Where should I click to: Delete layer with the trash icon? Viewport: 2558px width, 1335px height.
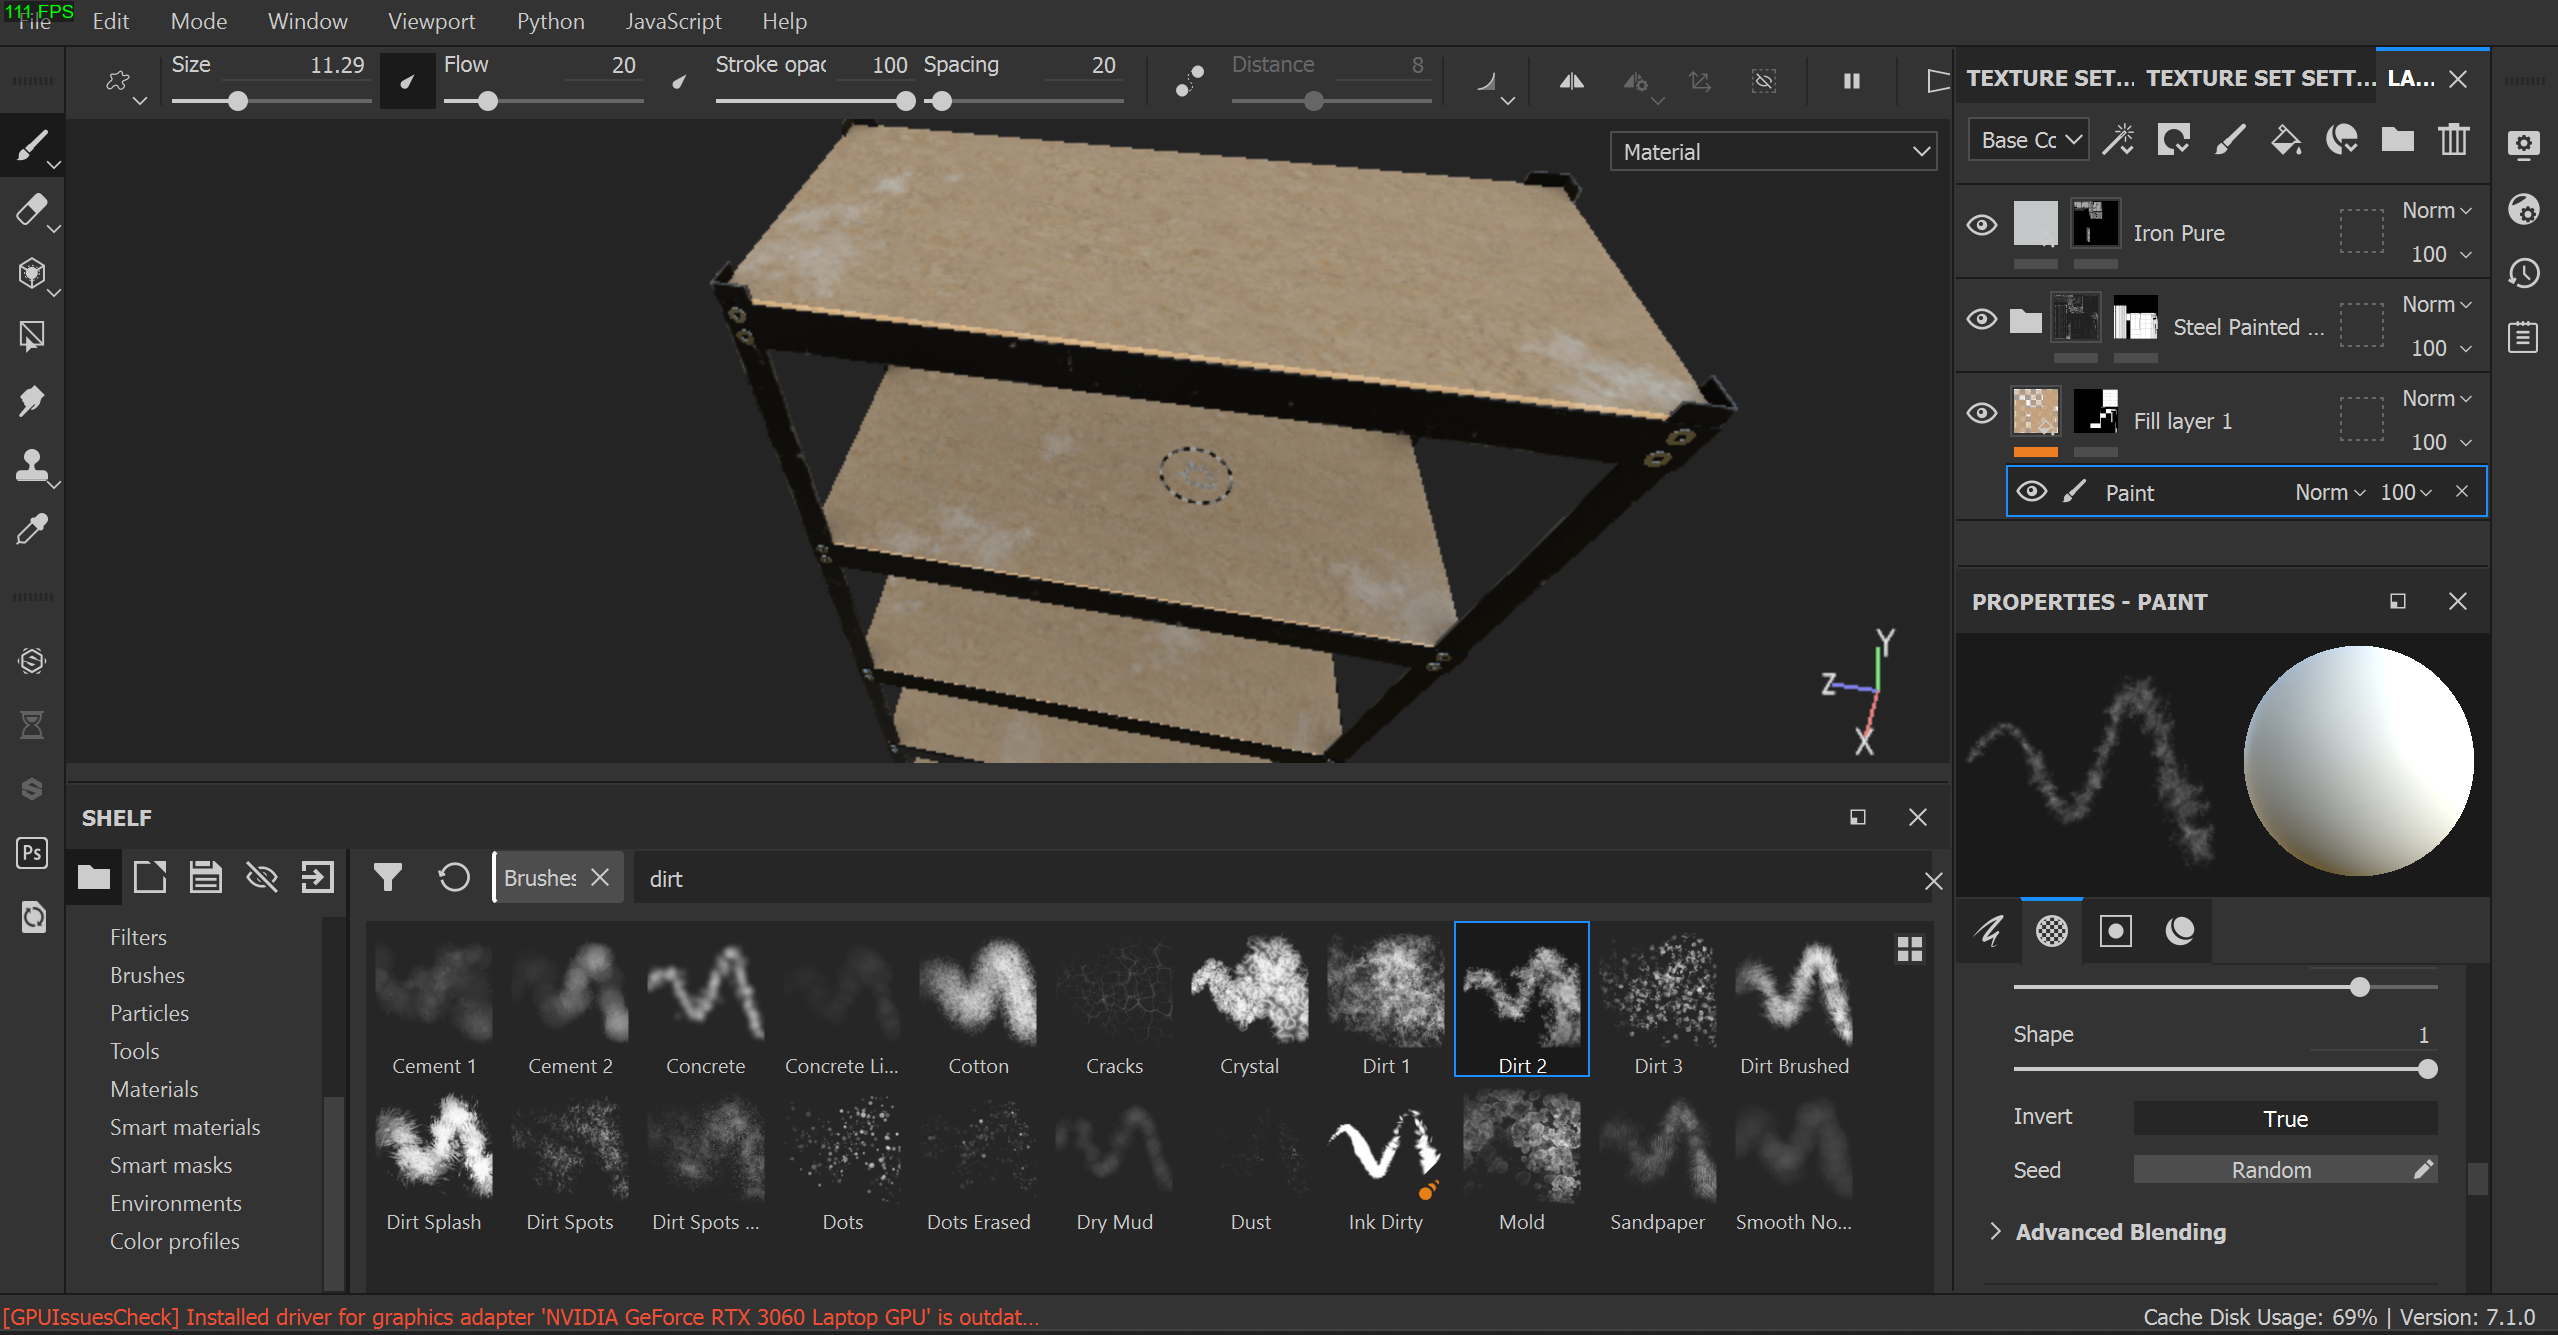click(2453, 140)
